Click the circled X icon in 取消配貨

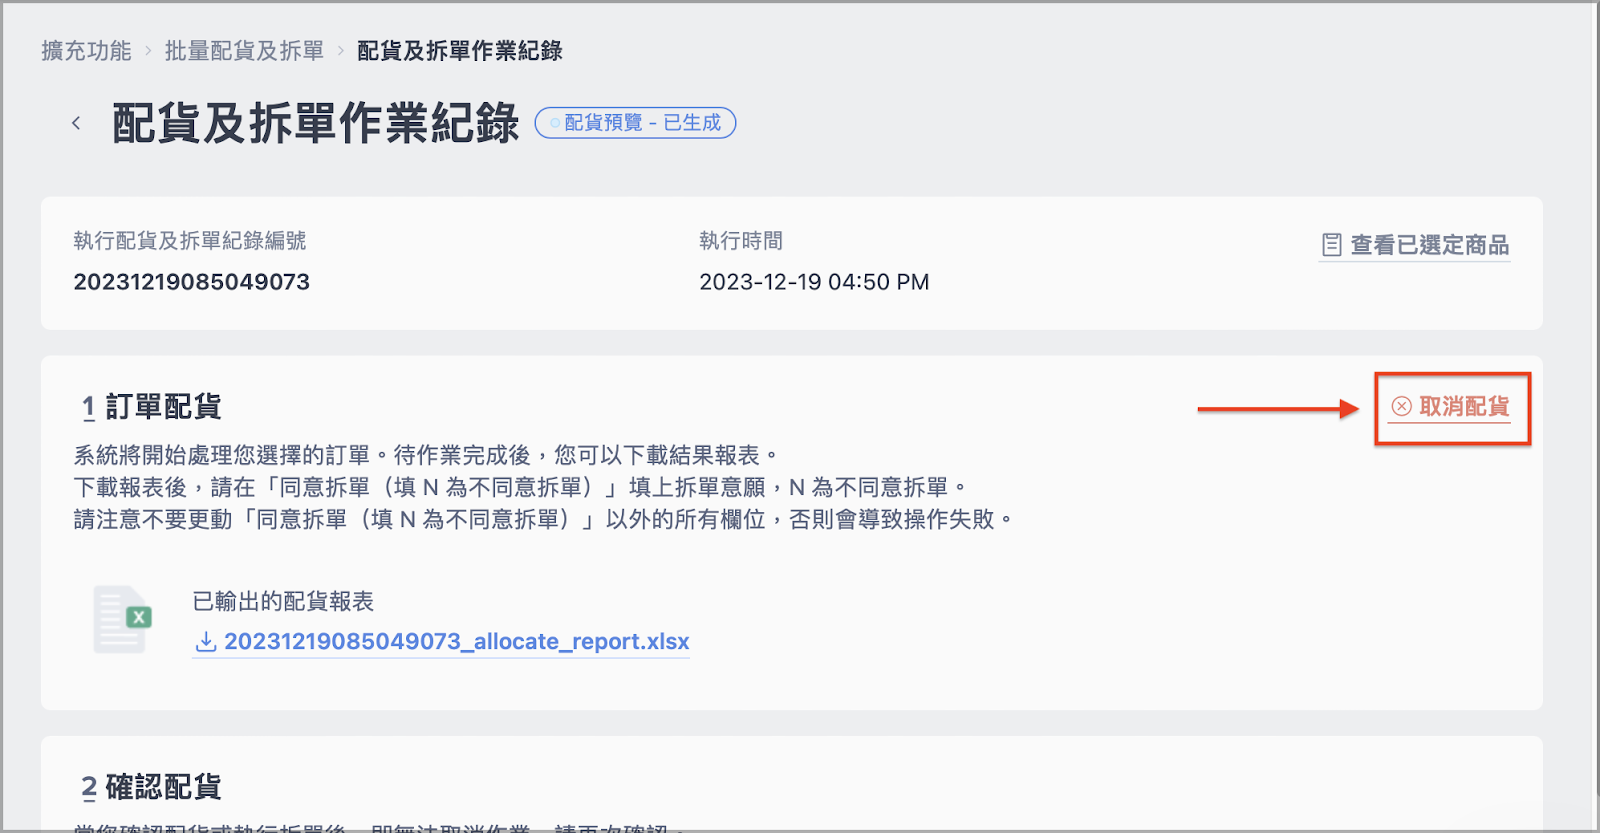tap(1402, 406)
